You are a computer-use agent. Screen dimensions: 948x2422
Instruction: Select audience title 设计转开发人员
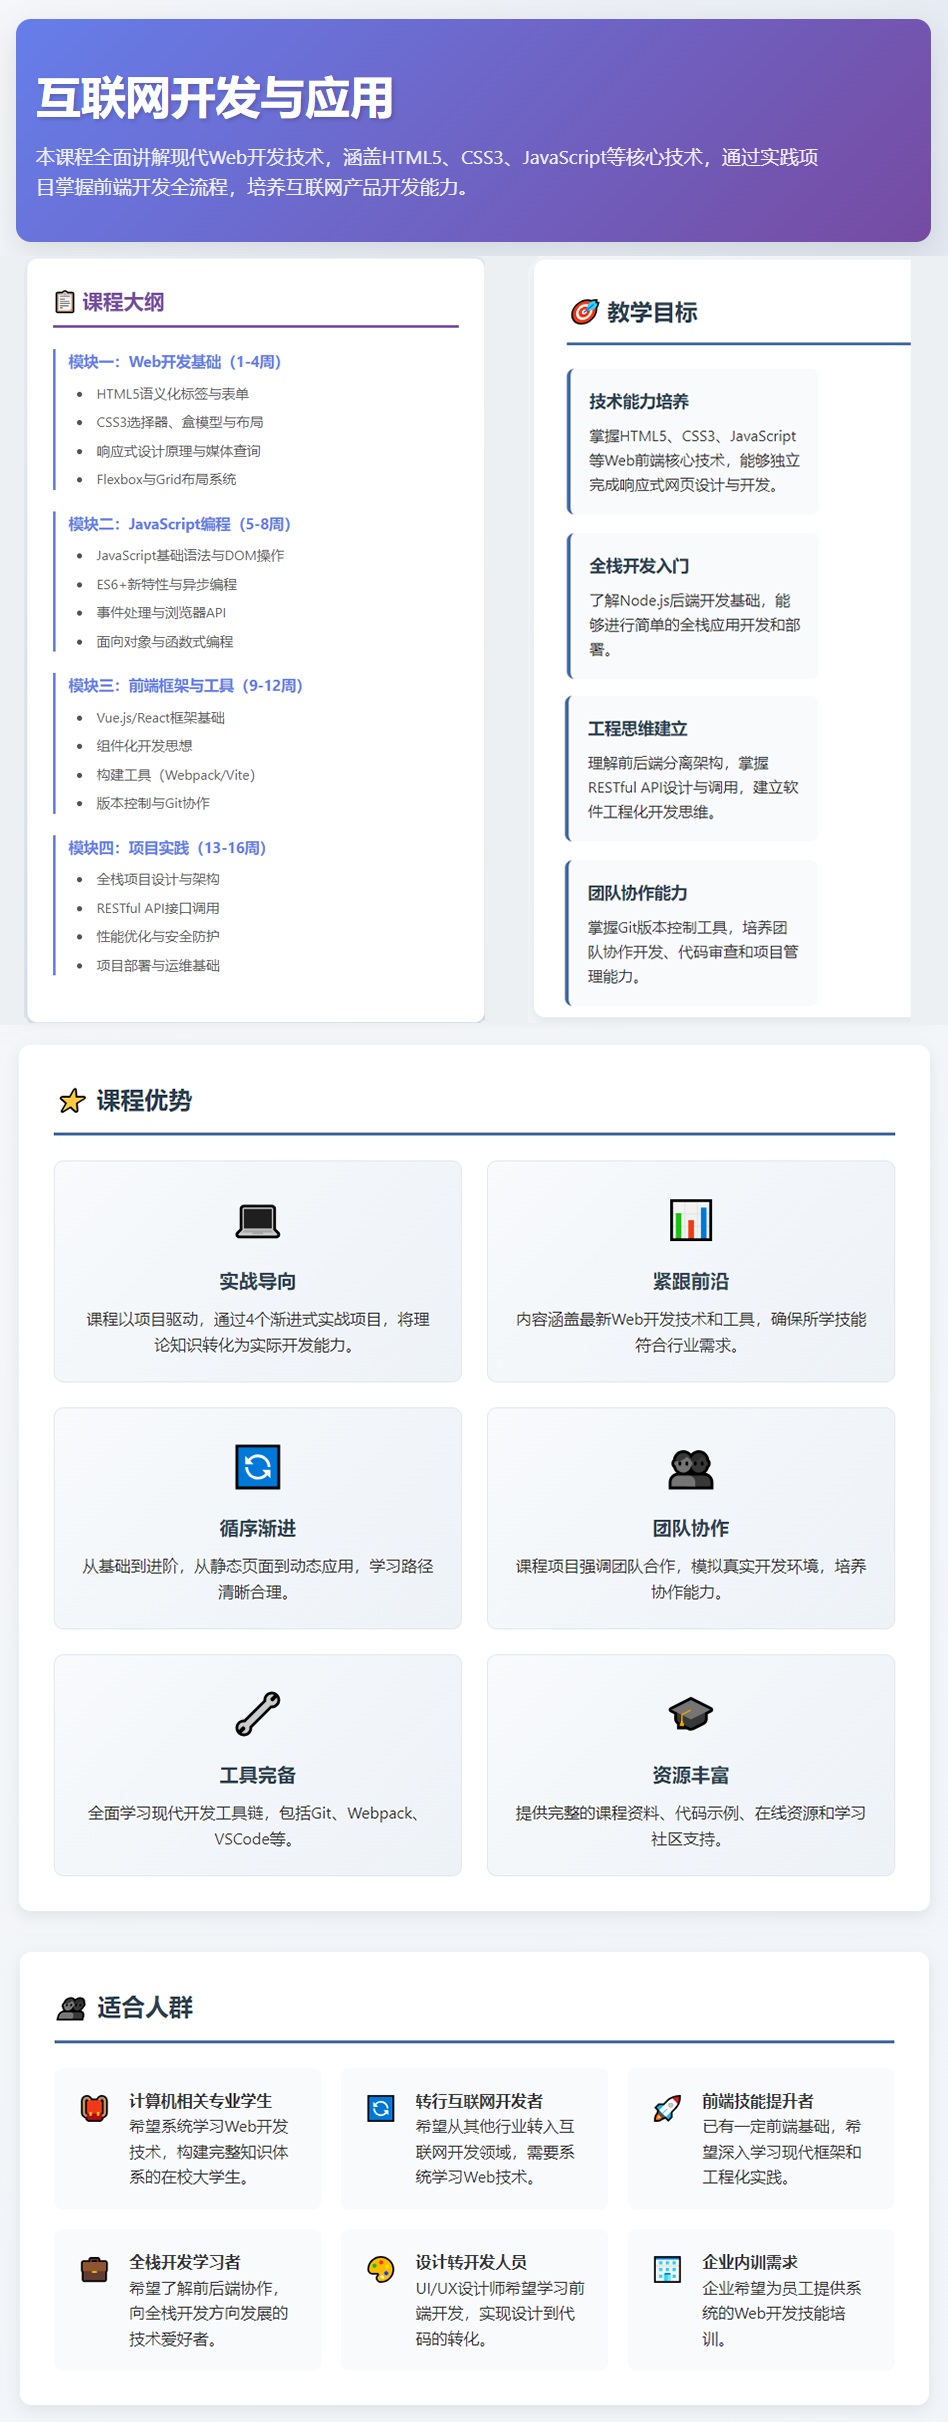[471, 2262]
